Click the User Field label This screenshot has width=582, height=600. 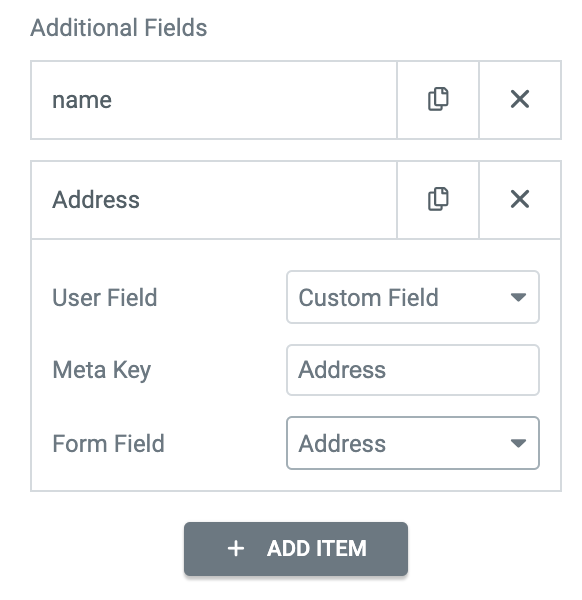105,297
